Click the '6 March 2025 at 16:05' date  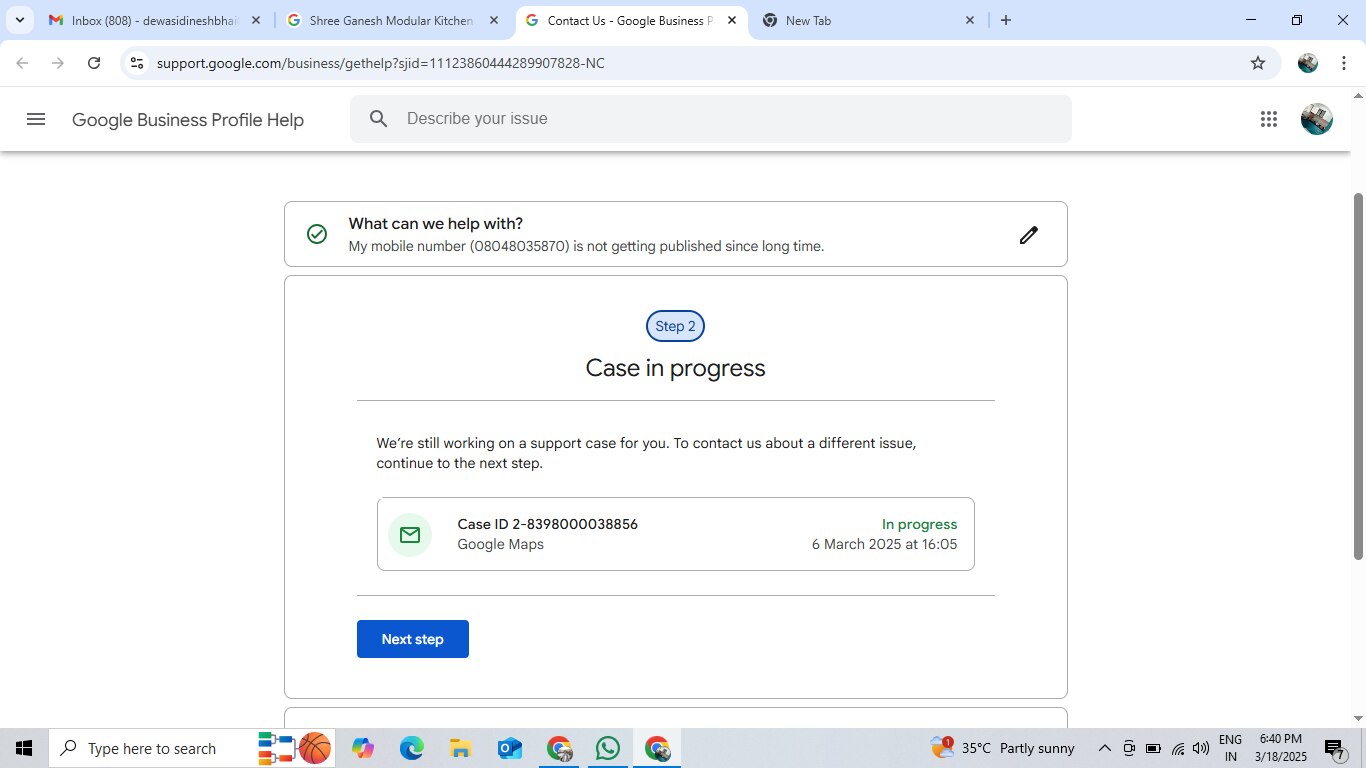point(884,545)
